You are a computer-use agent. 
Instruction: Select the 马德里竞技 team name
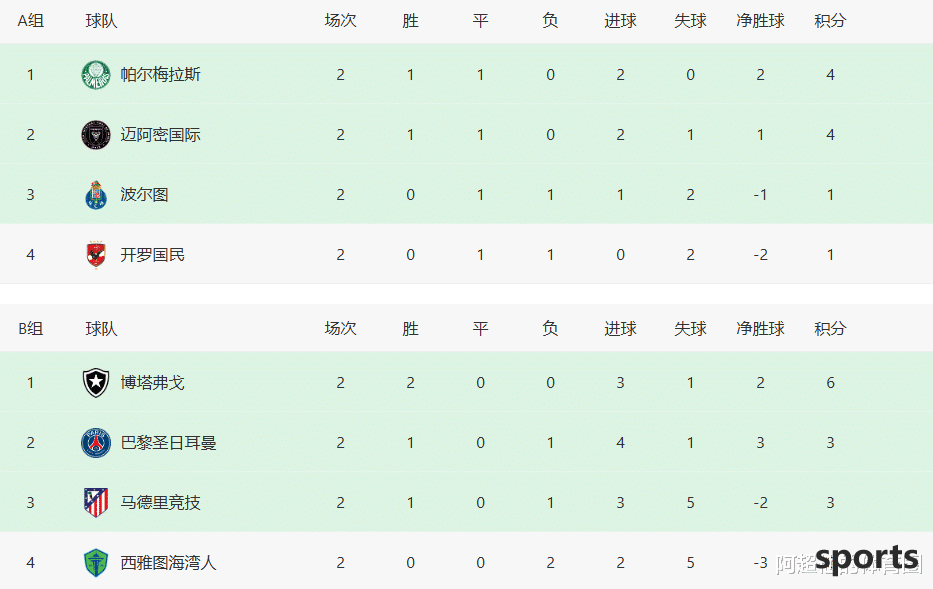pos(160,503)
